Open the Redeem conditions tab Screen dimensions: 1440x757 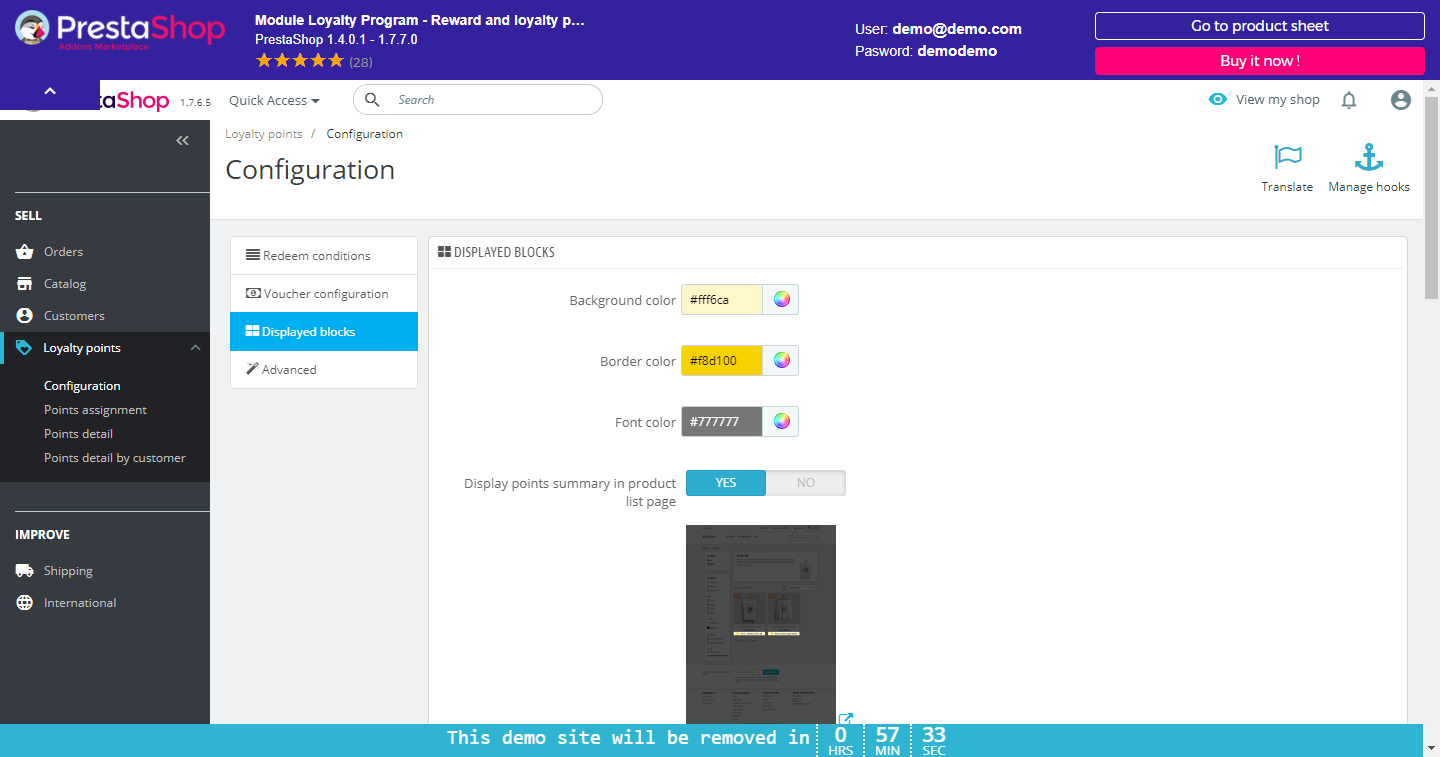[x=324, y=256]
